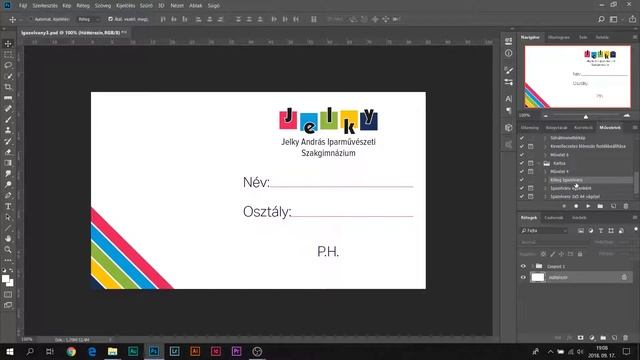Switch to the Hisztogram tab
The height and width of the screenshot is (360, 640).
click(559, 37)
